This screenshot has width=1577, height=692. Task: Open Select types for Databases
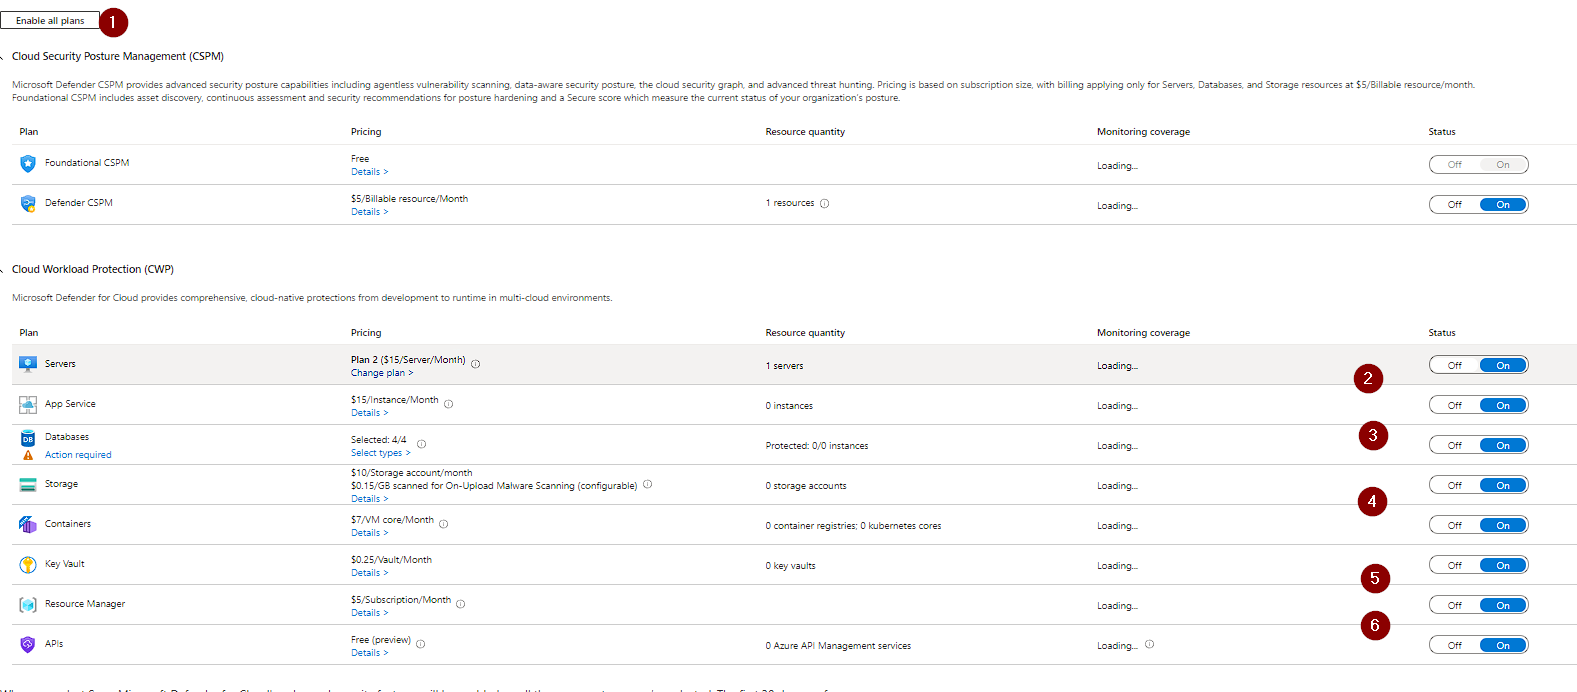pyautogui.click(x=381, y=453)
